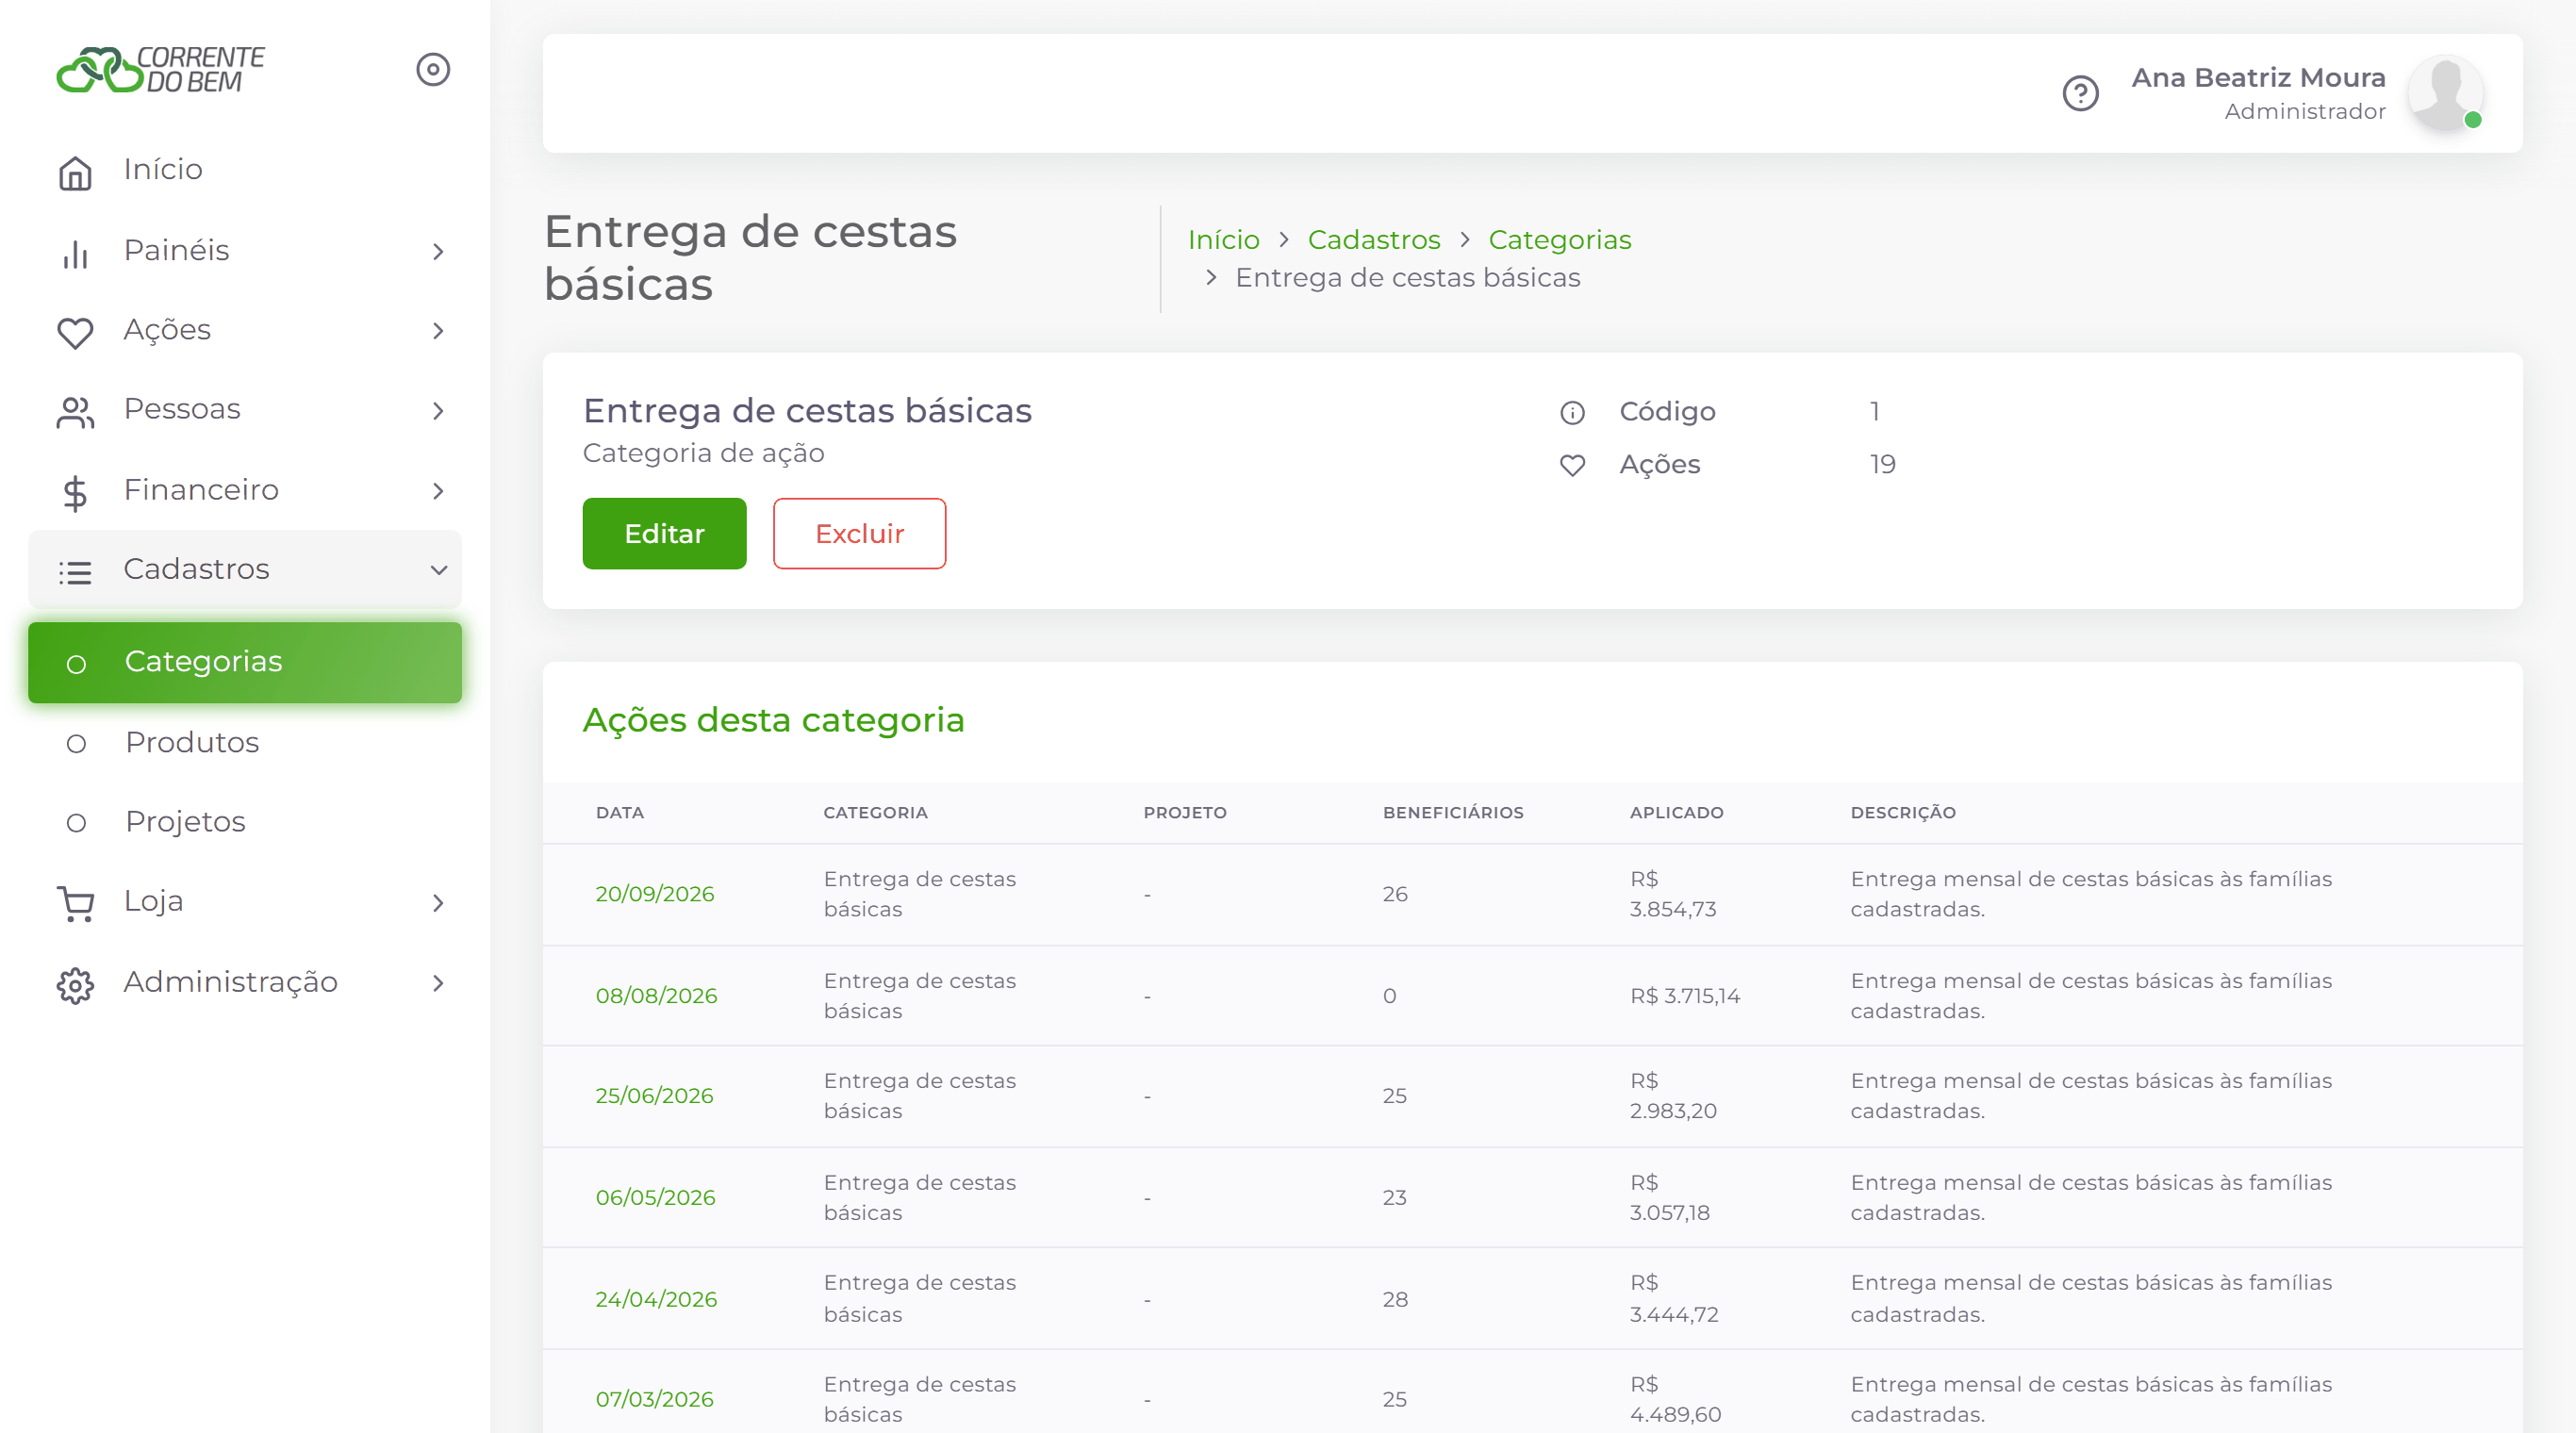Click the APLICADO column header
The image size is (2576, 1433).
pyautogui.click(x=1676, y=813)
